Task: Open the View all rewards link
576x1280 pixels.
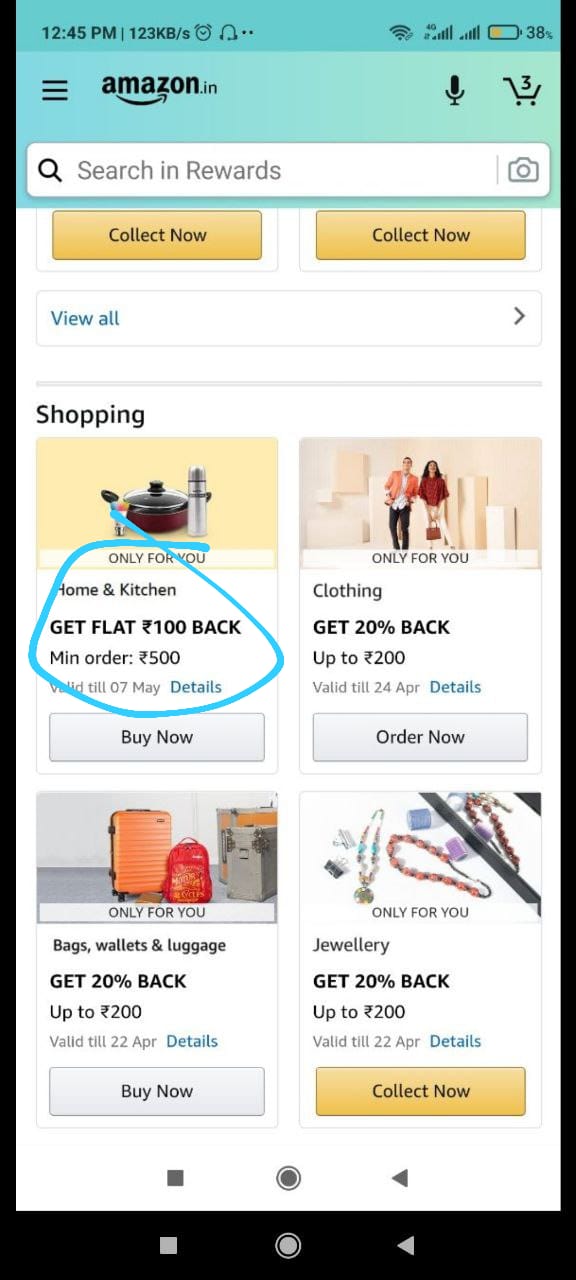Action: click(x=85, y=318)
